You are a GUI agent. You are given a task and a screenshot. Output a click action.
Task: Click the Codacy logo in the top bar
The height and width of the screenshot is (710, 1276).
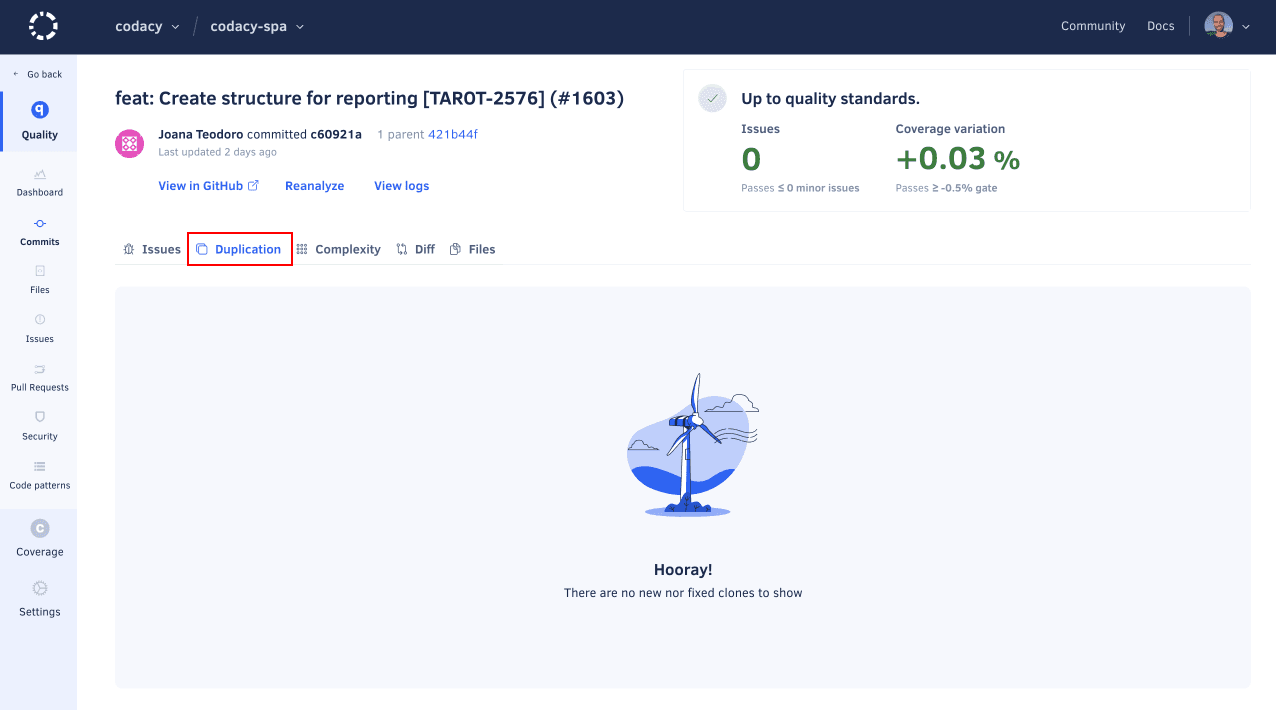coord(42,26)
